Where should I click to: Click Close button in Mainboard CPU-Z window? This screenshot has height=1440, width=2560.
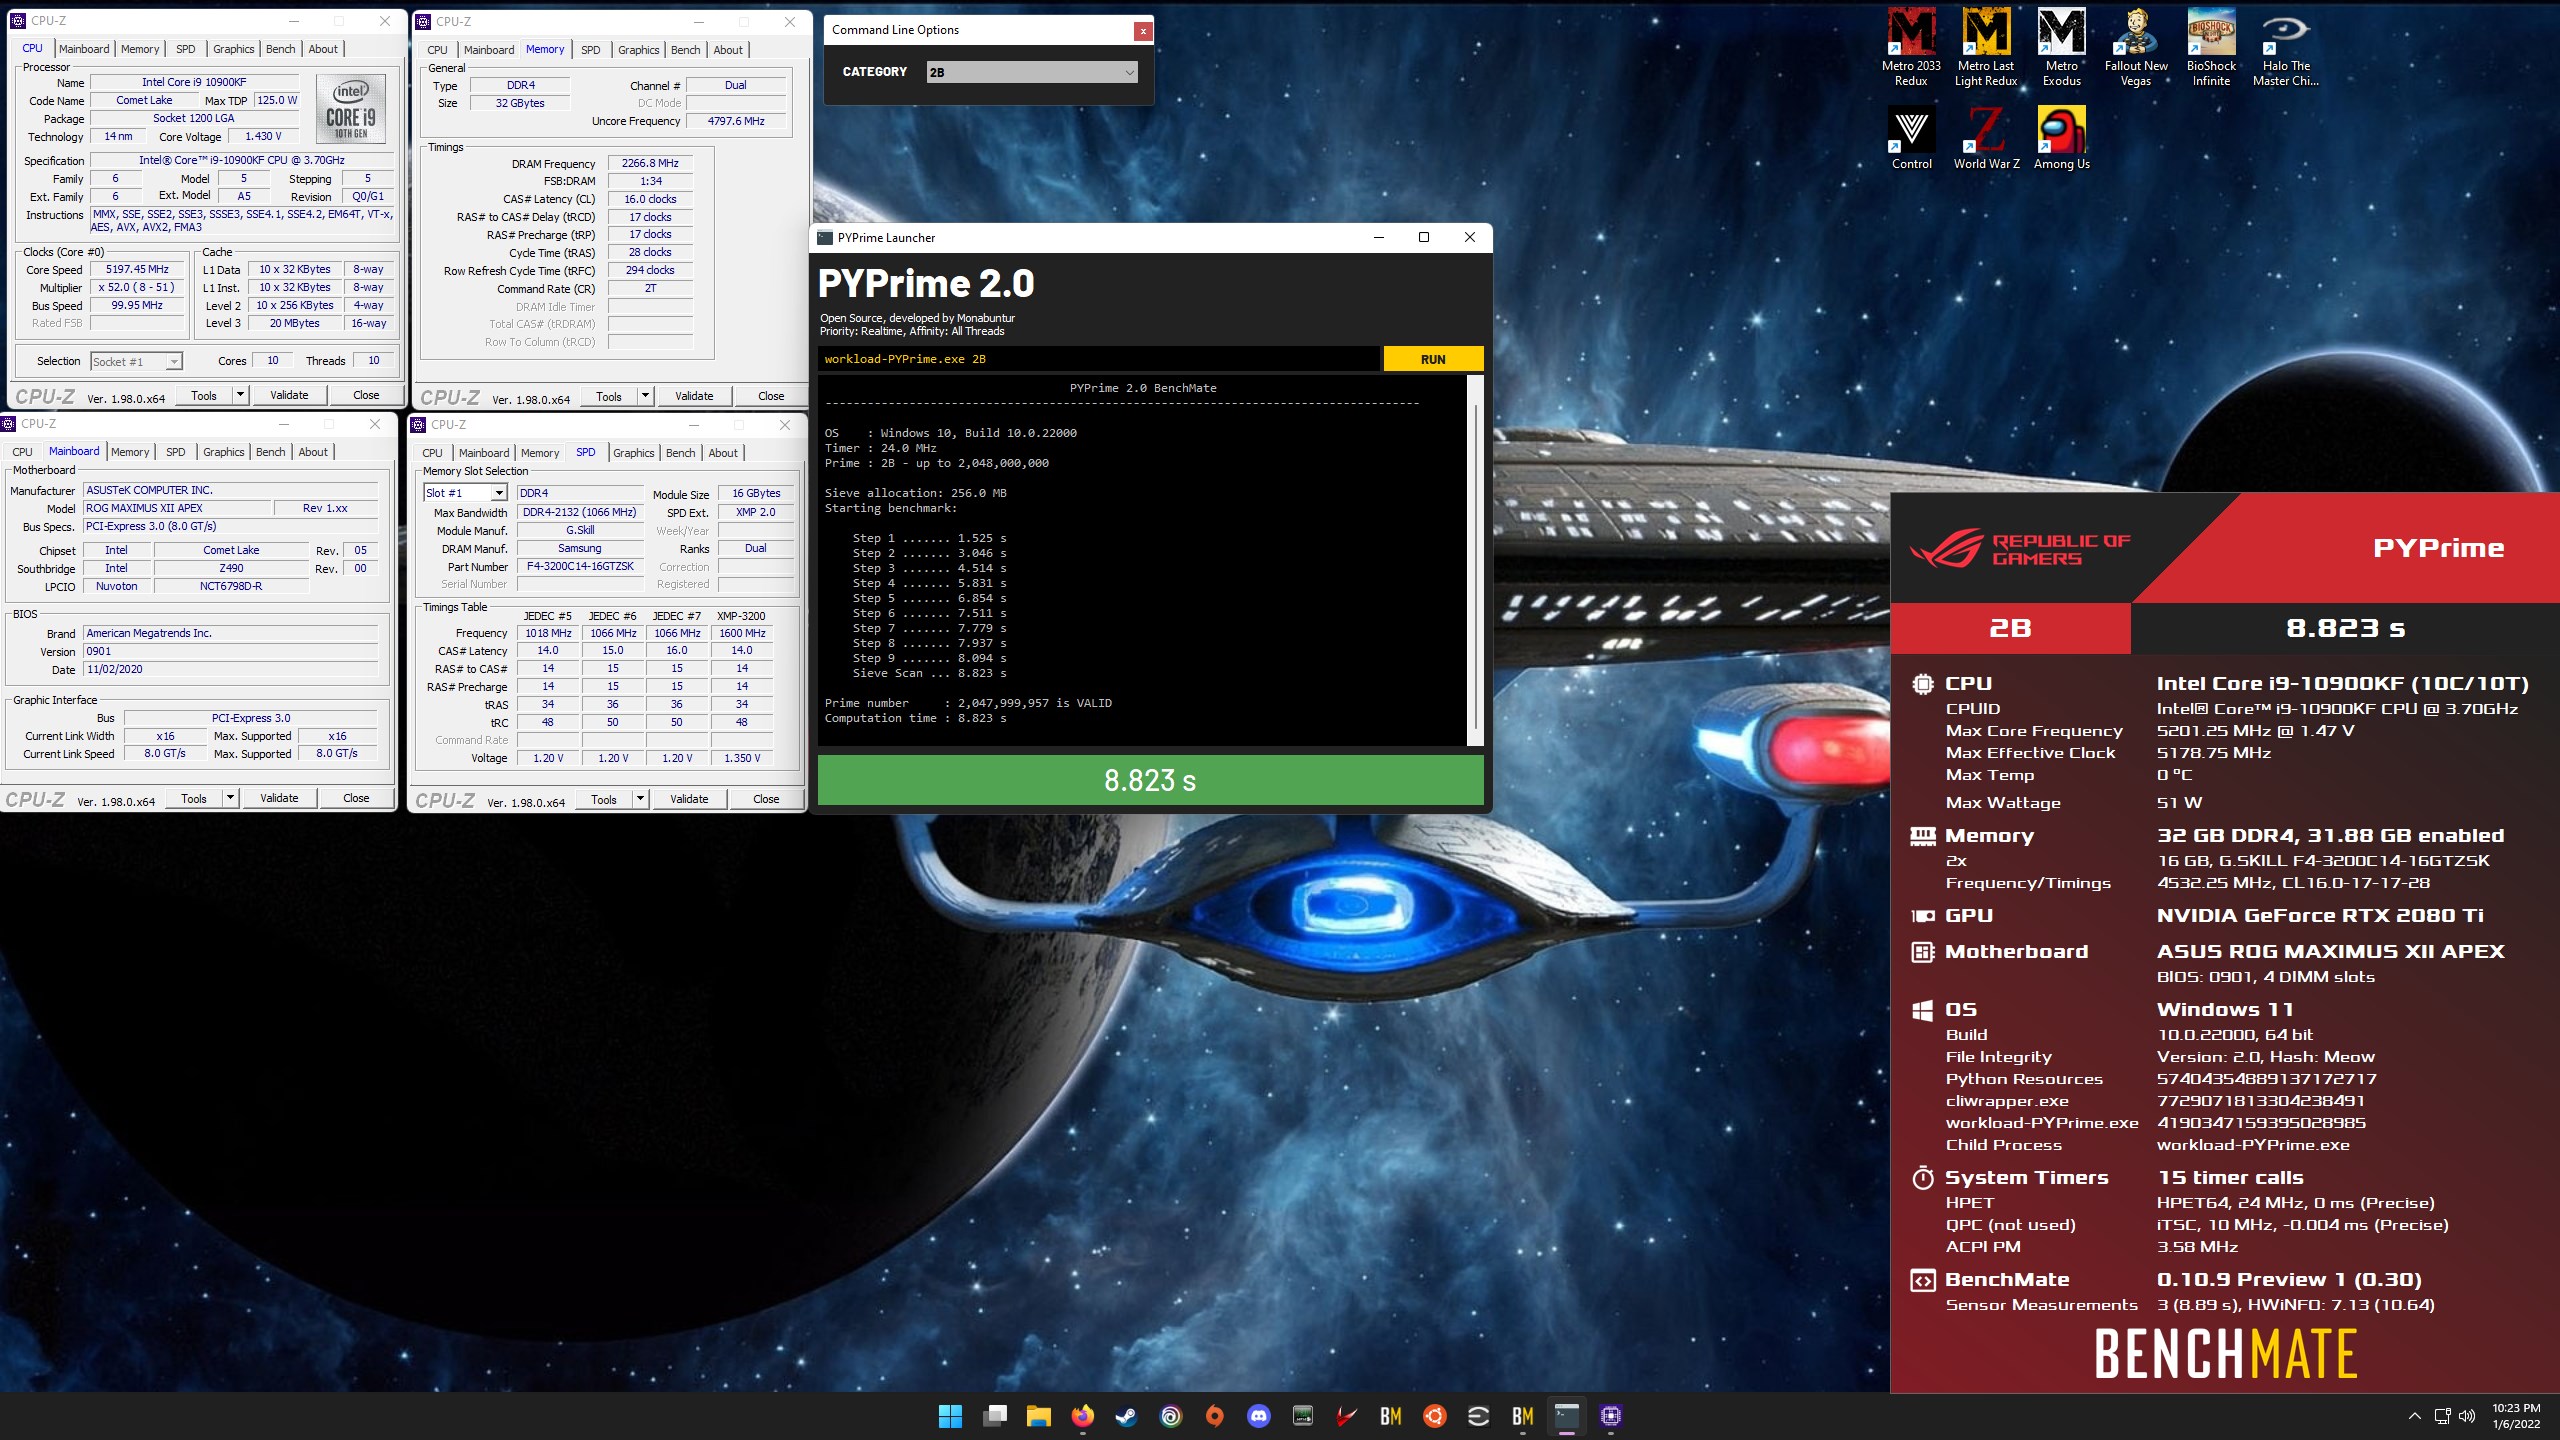tap(356, 798)
